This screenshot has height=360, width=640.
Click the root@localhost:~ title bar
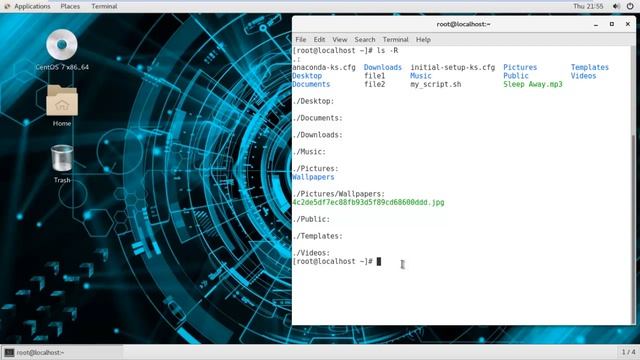(x=463, y=24)
